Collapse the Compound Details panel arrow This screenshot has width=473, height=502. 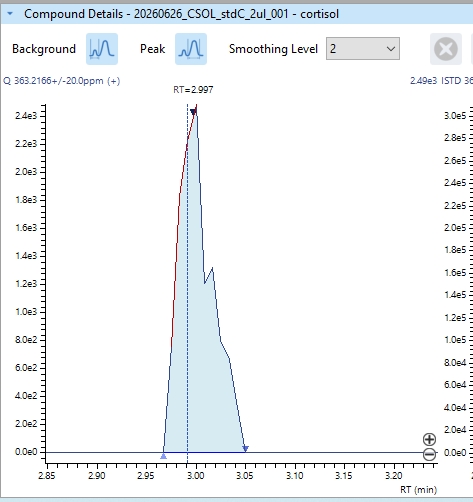click(x=10, y=14)
